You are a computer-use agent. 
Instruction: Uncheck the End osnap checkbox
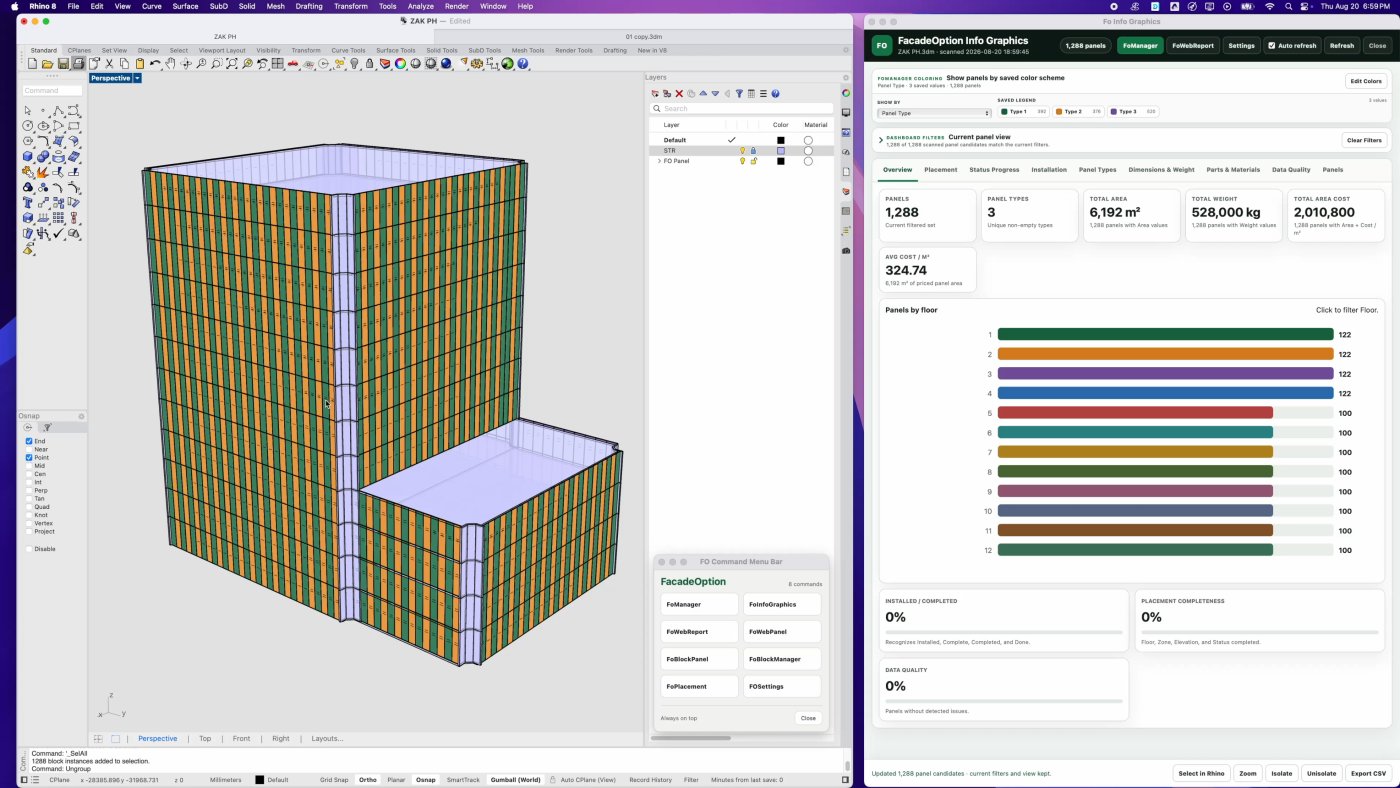(29, 441)
